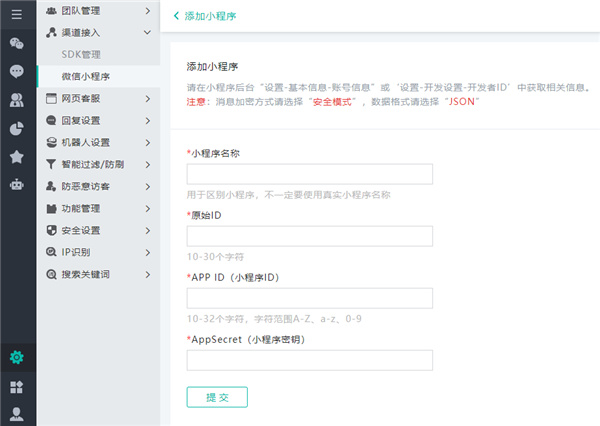The width and height of the screenshot is (600, 426).
Task: Open the apps grid icon in sidebar
Action: (x=17, y=386)
